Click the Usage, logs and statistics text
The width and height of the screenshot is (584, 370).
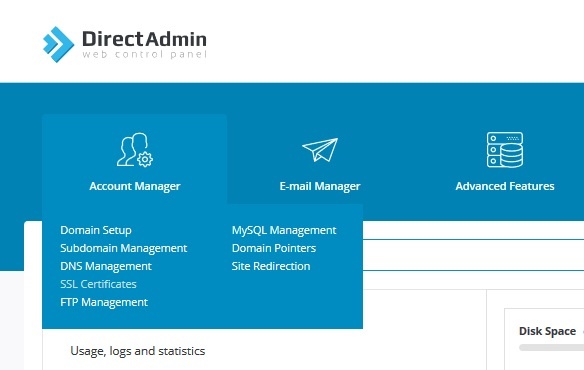click(137, 351)
